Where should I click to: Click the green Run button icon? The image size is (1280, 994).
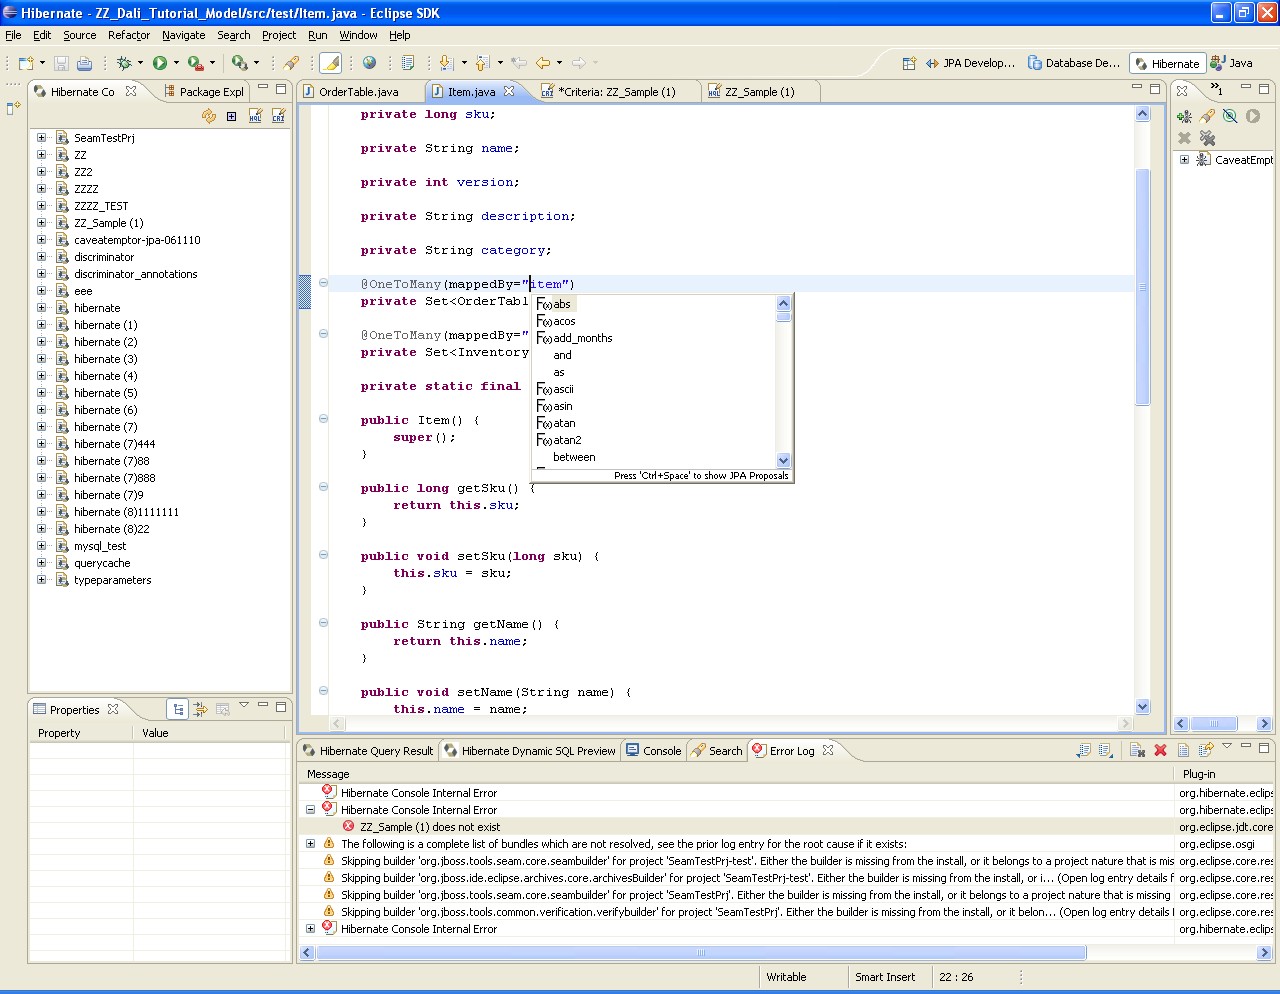pos(160,63)
